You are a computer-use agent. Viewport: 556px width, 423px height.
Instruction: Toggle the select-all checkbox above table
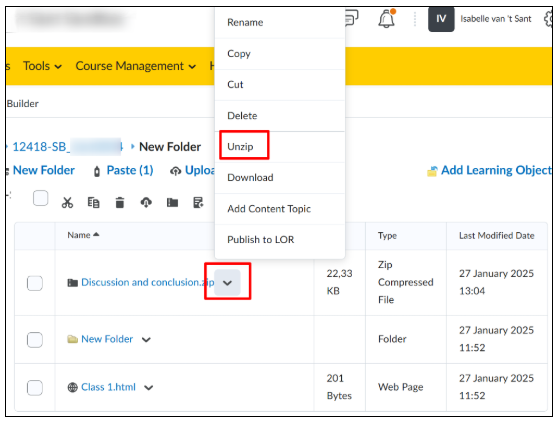pyautogui.click(x=40, y=198)
